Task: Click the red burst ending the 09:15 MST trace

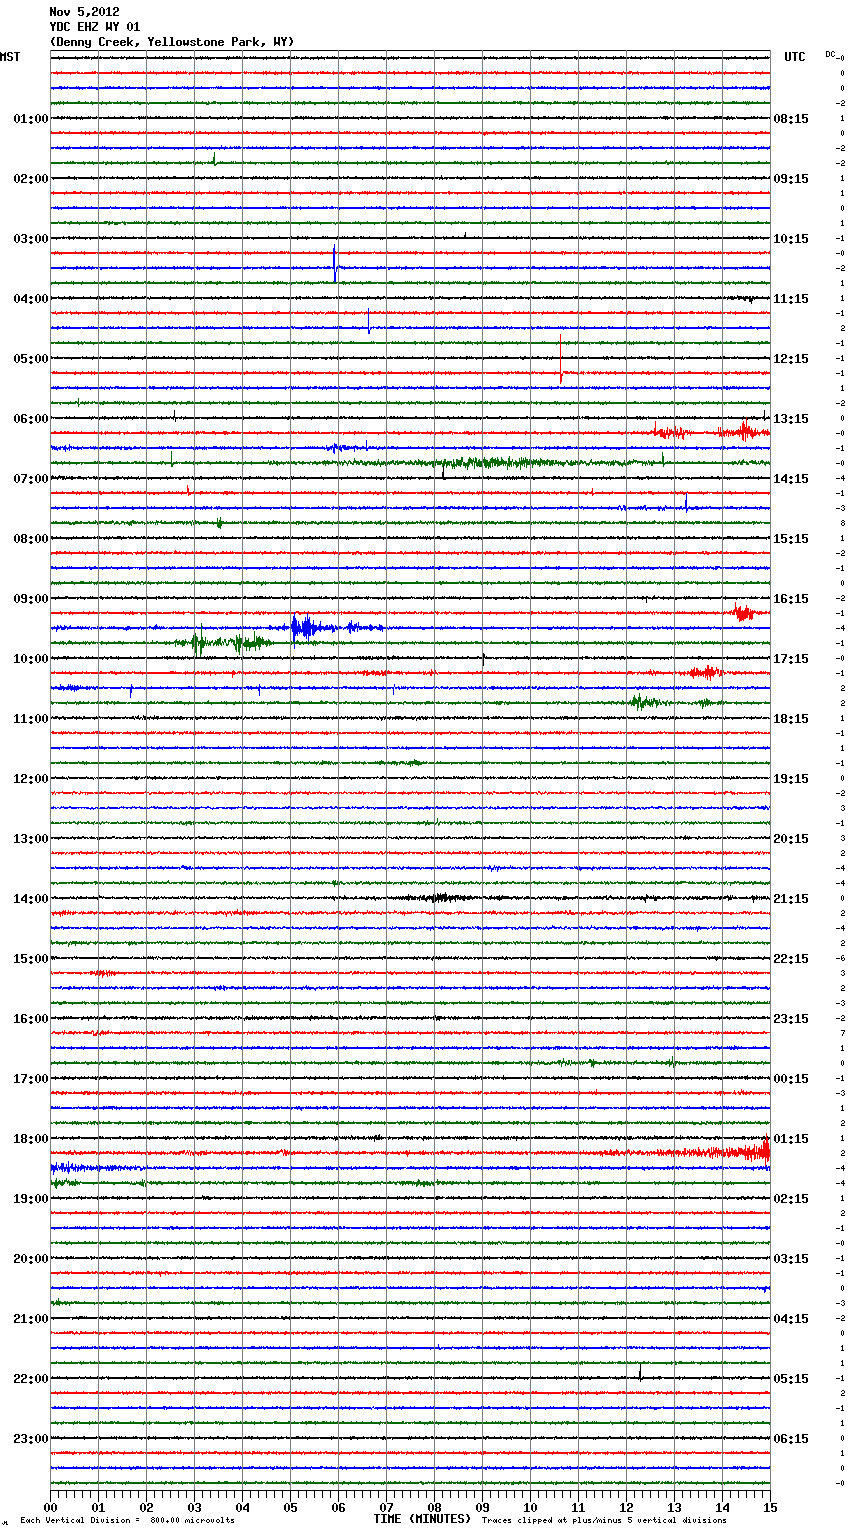Action: click(742, 612)
